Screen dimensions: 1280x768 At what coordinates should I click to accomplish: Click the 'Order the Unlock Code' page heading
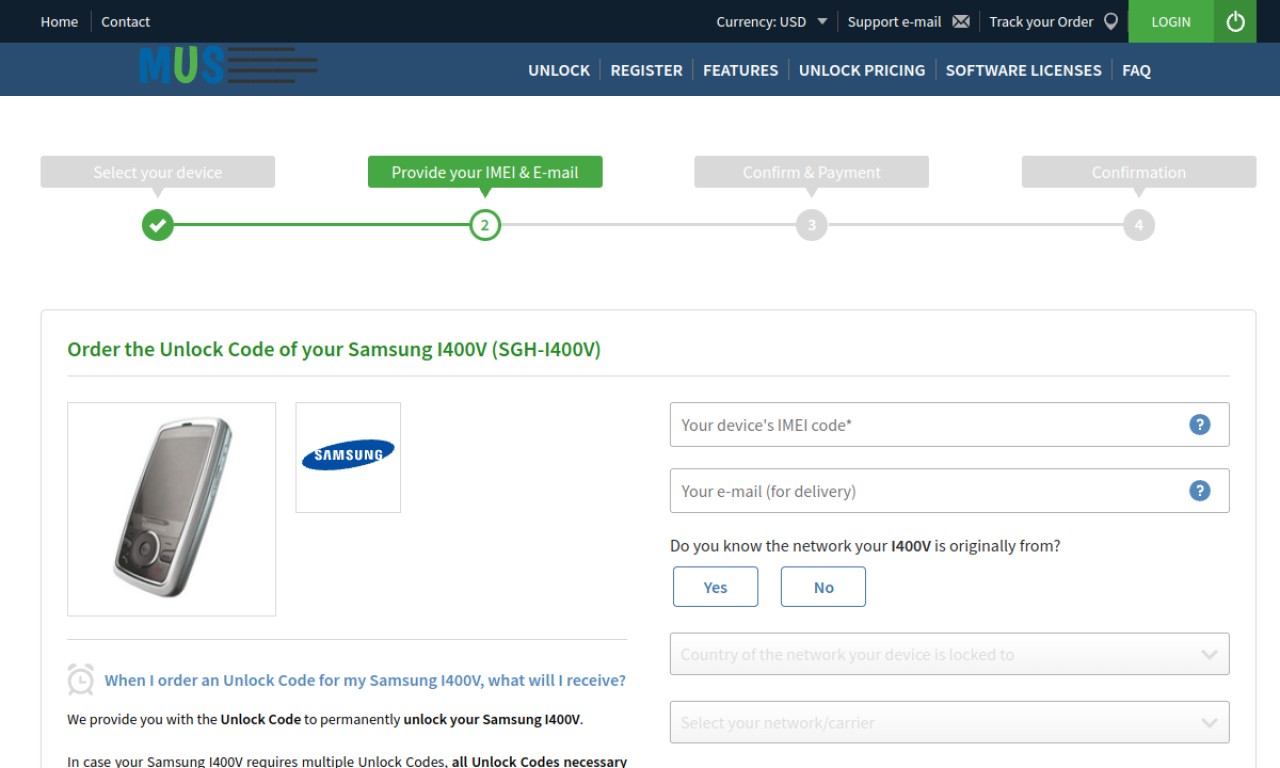pos(334,349)
